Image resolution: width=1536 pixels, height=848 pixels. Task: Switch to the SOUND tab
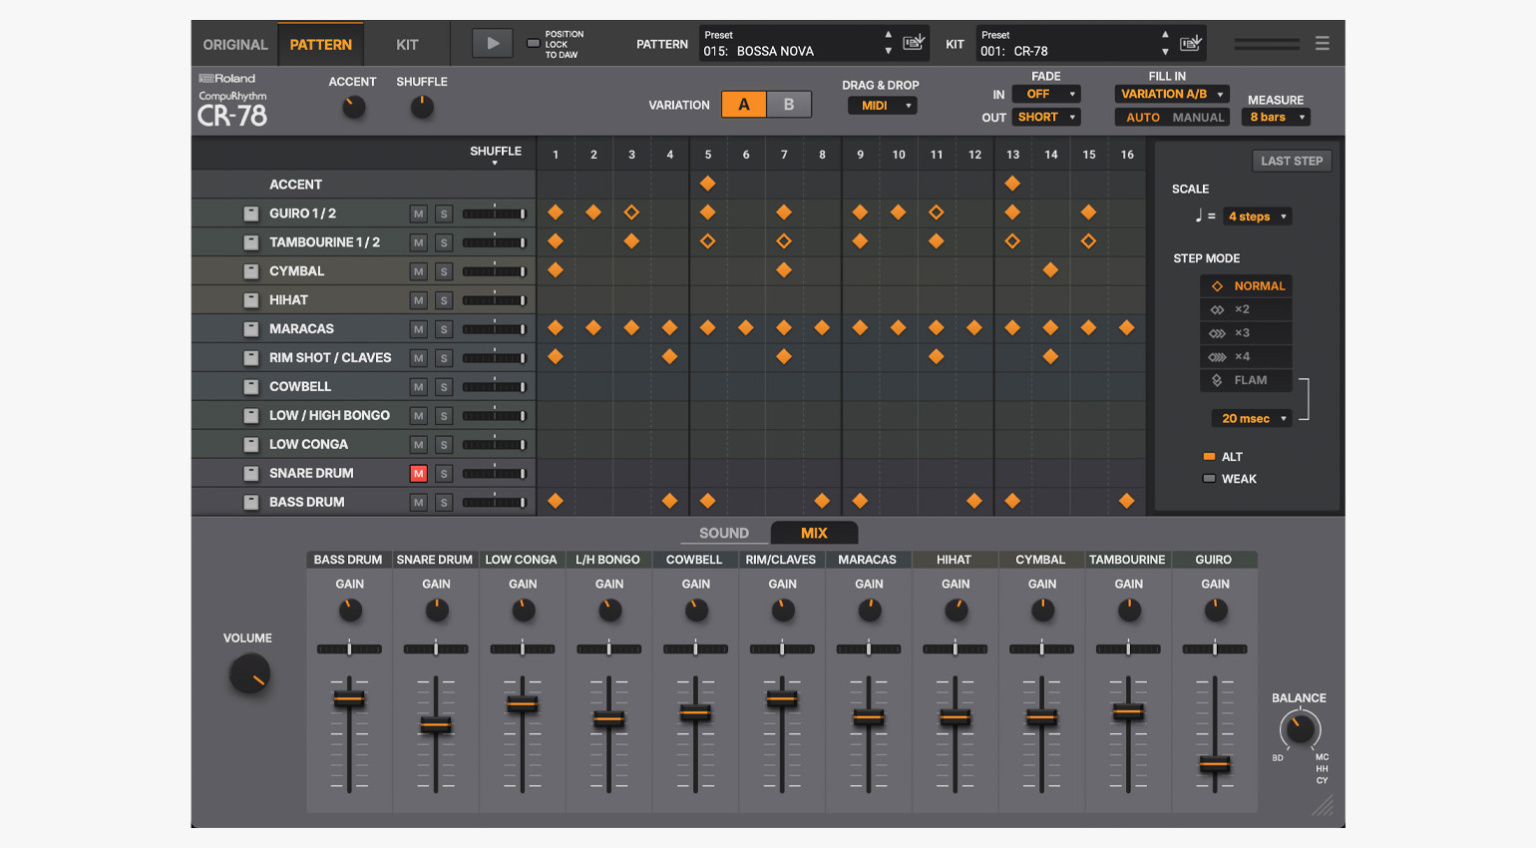coord(723,533)
